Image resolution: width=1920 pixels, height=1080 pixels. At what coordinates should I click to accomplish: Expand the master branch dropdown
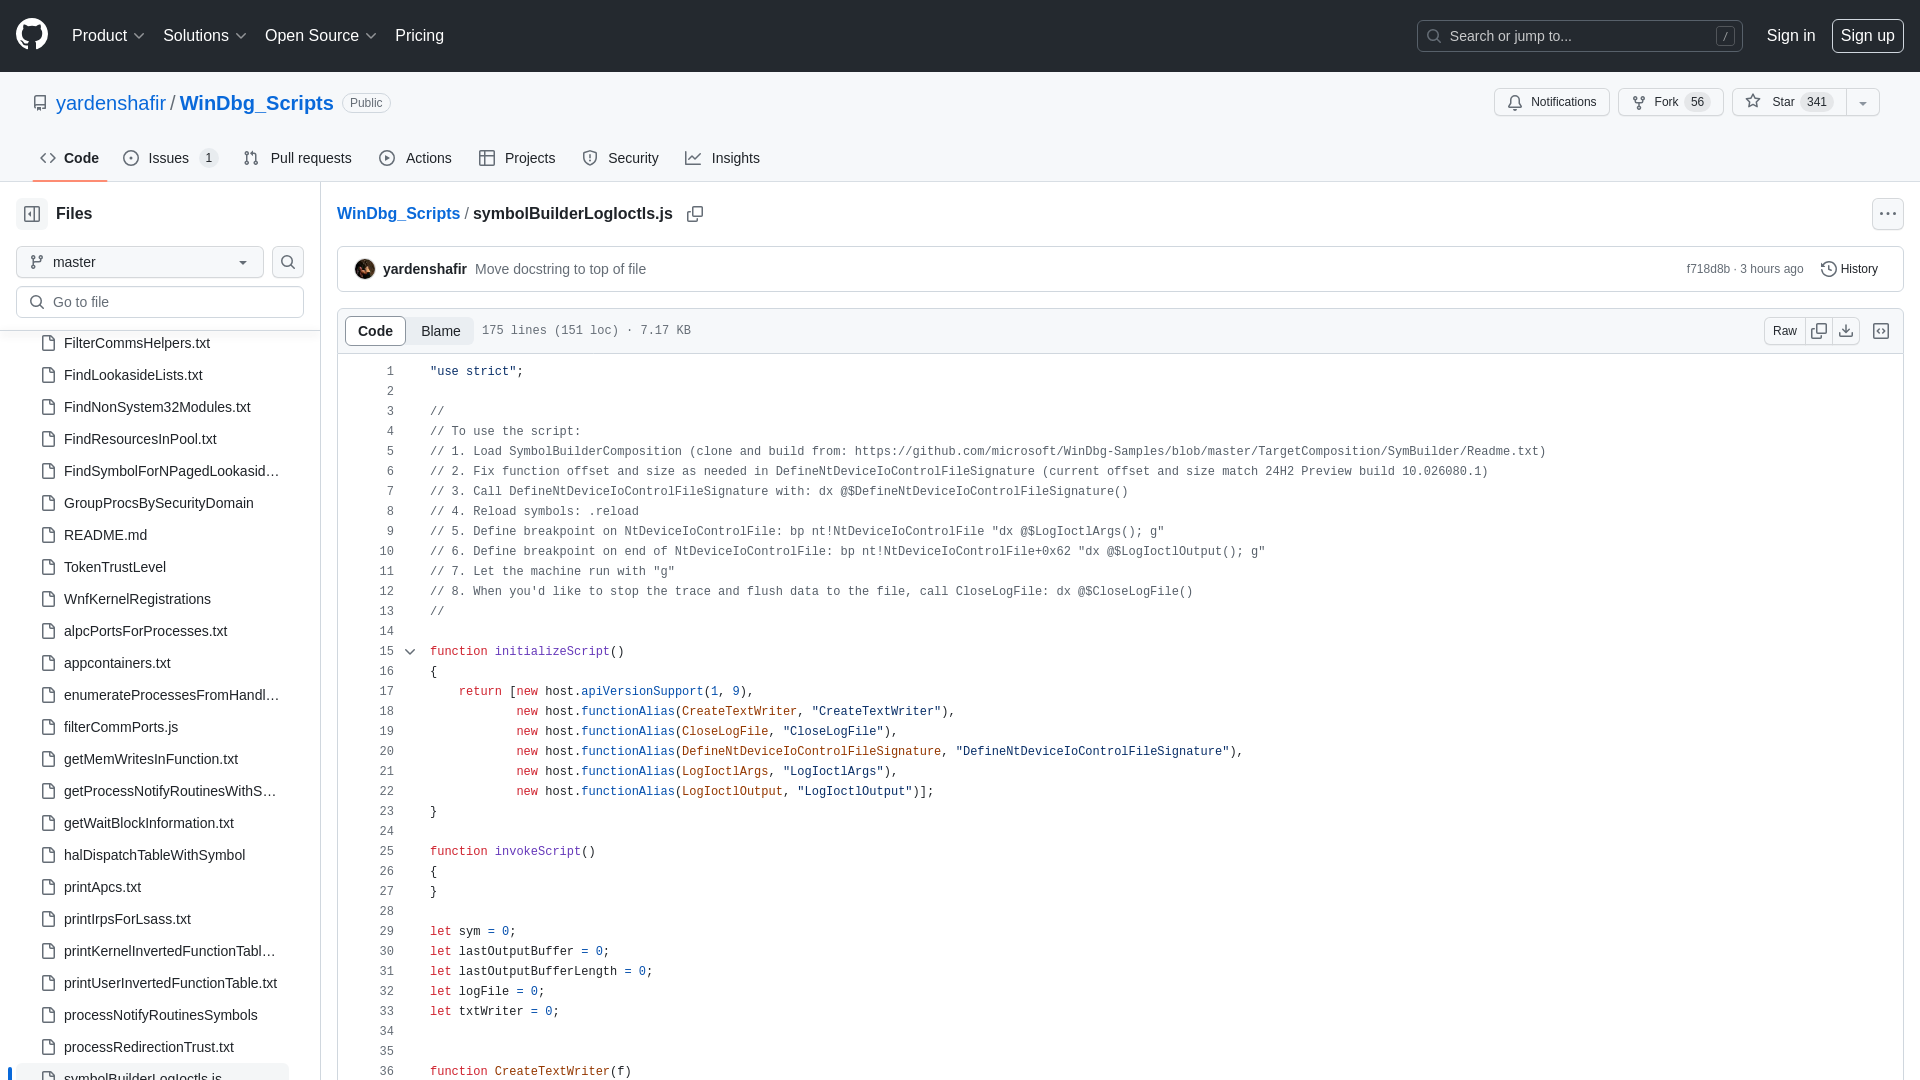click(x=140, y=261)
